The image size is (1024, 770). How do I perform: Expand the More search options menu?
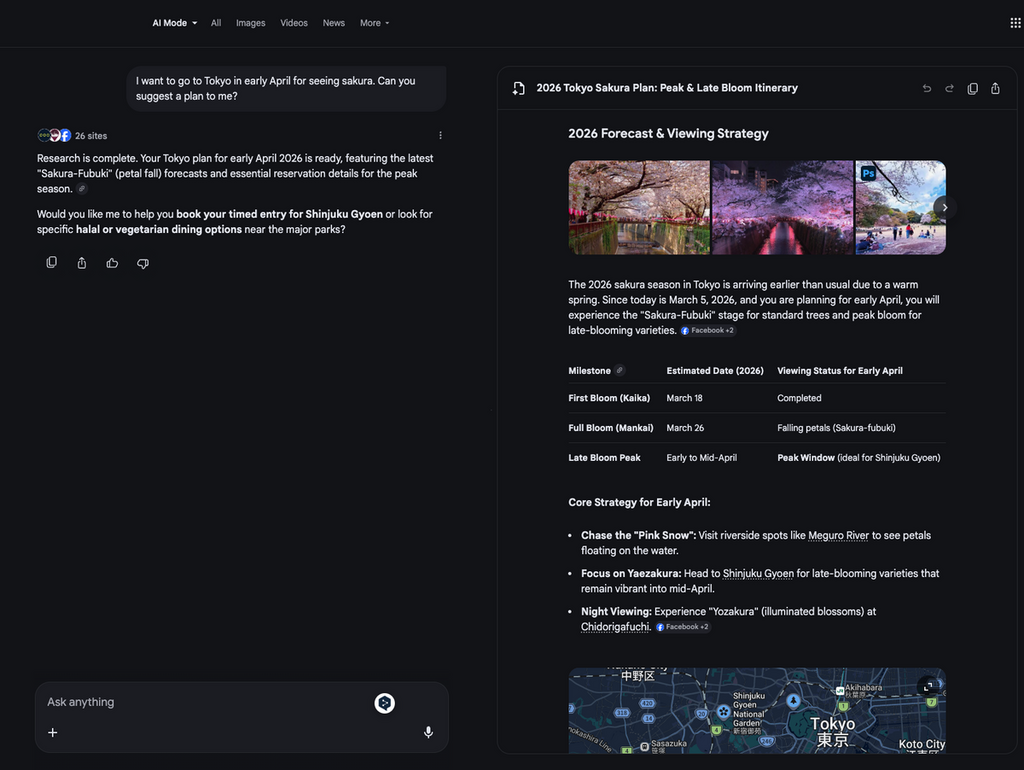[x=374, y=23]
